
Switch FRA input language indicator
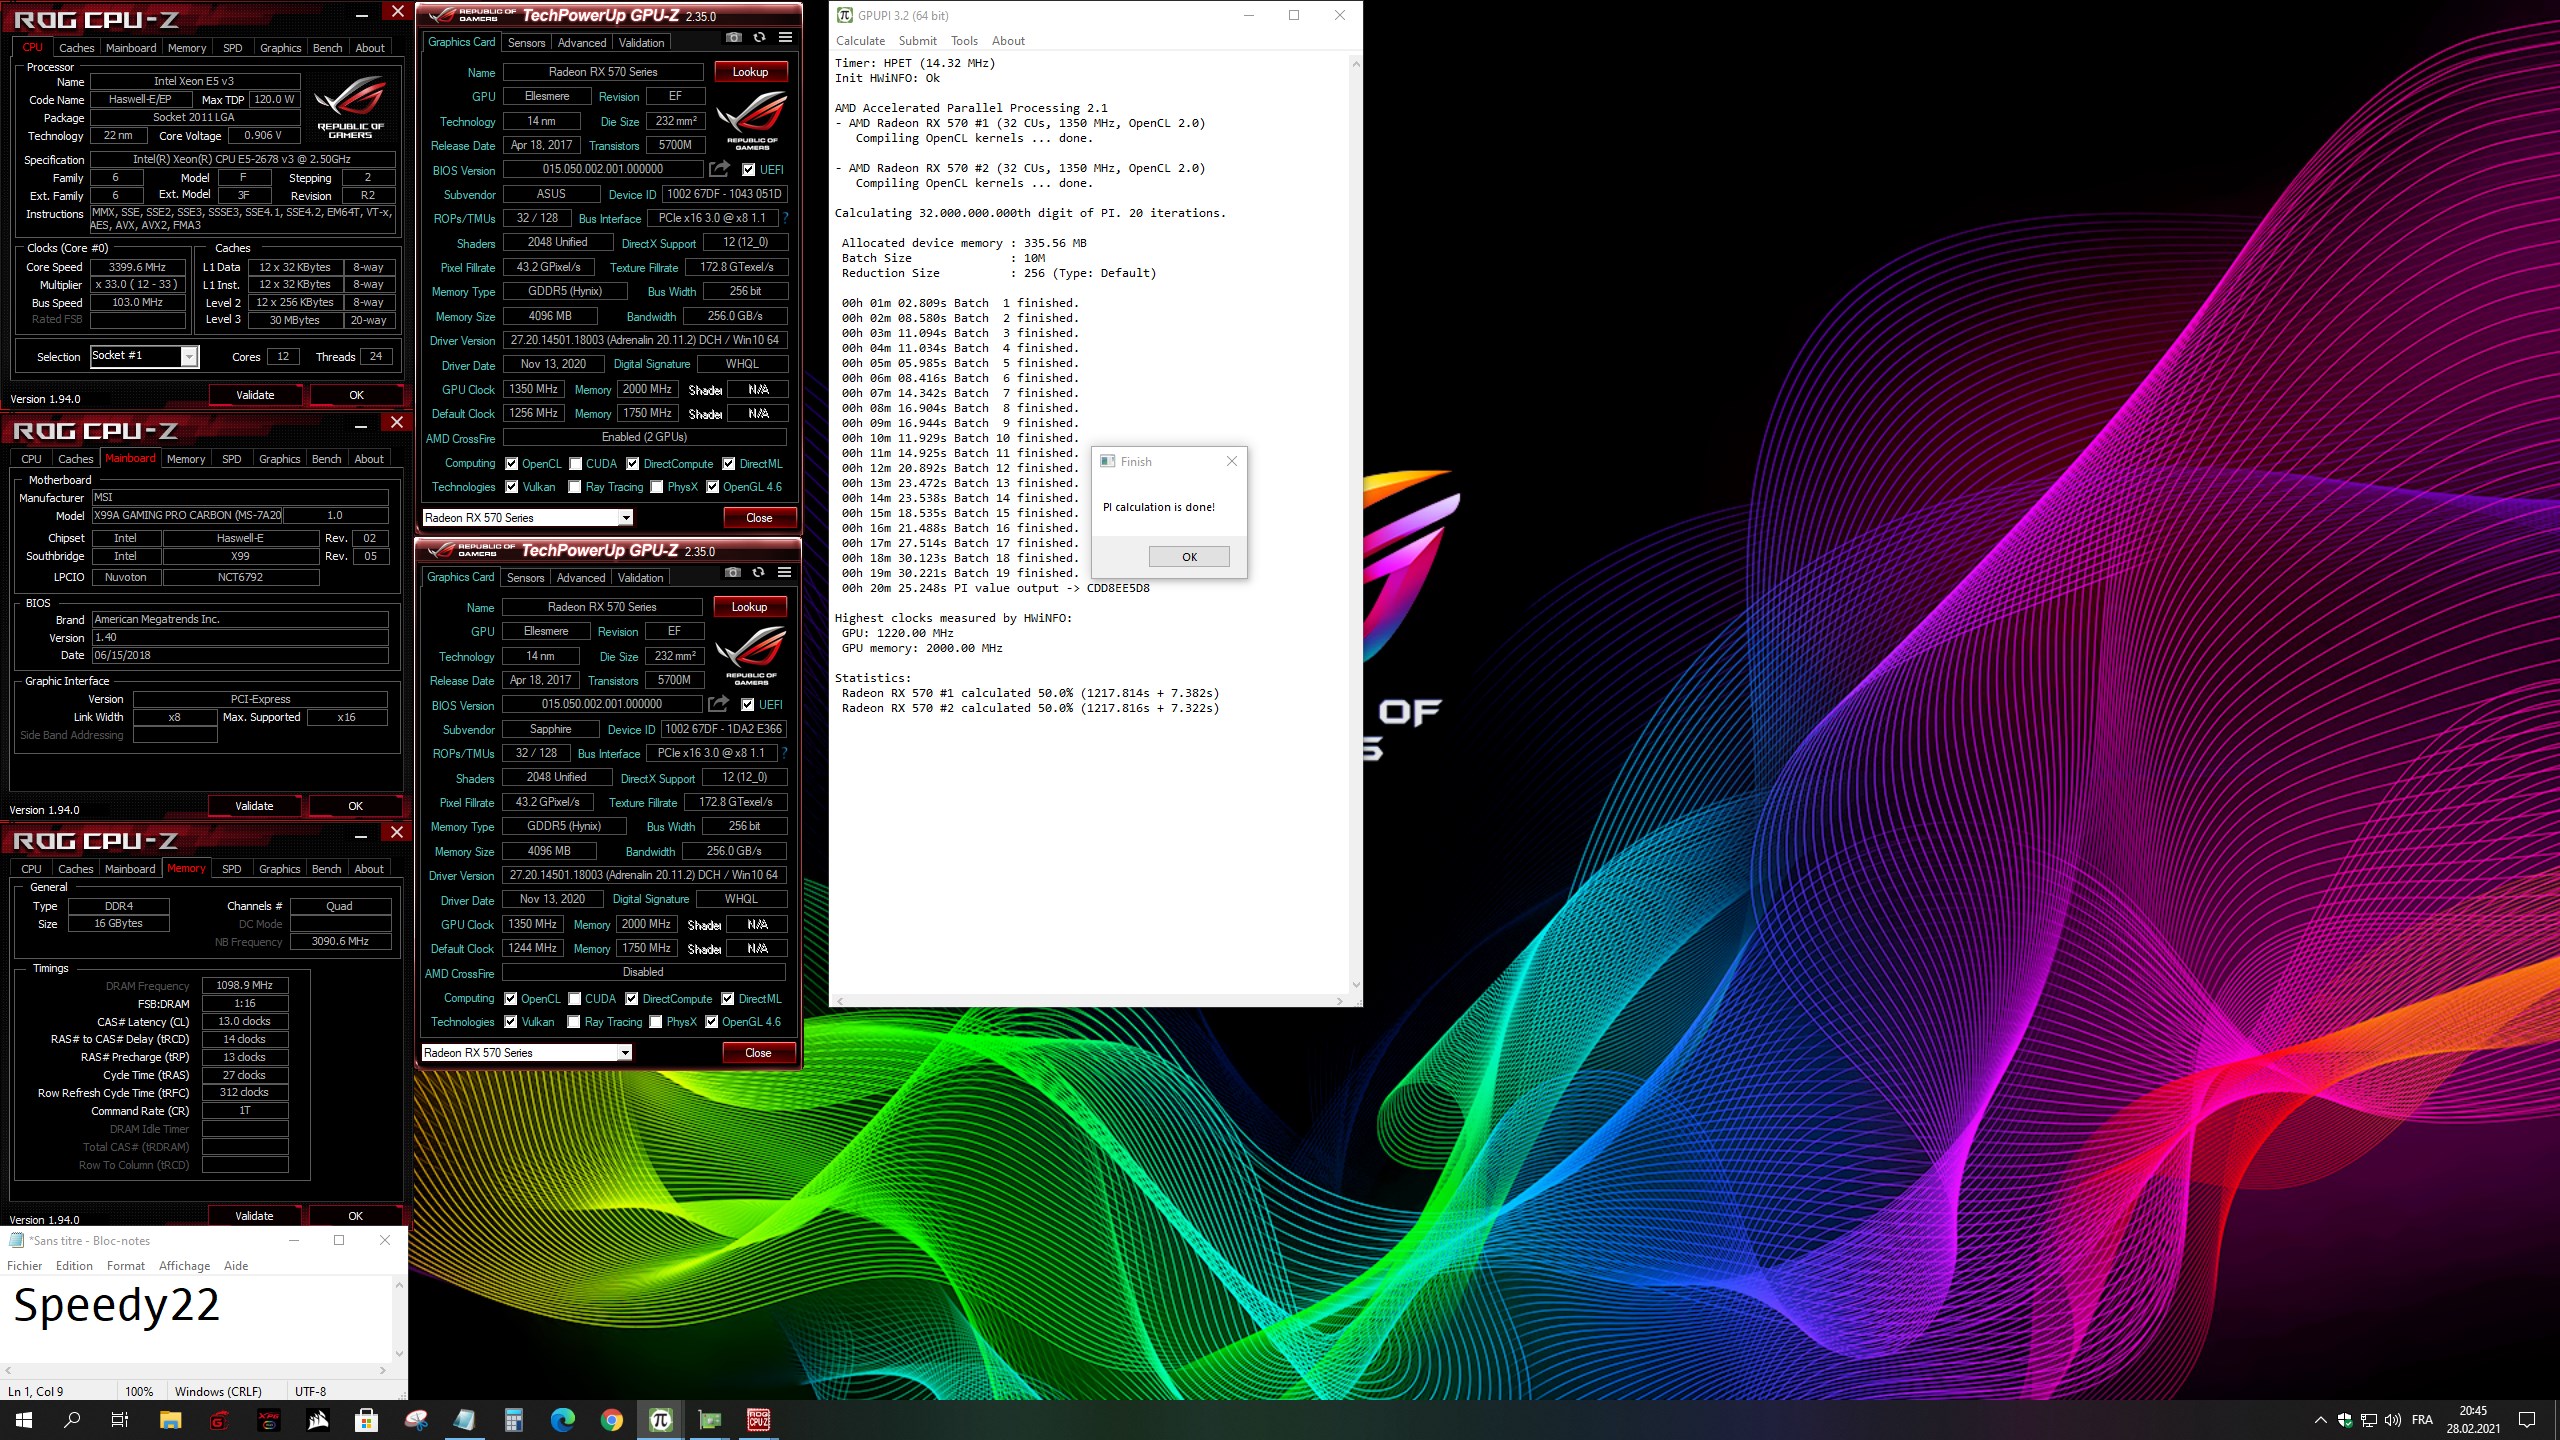2422,1420
